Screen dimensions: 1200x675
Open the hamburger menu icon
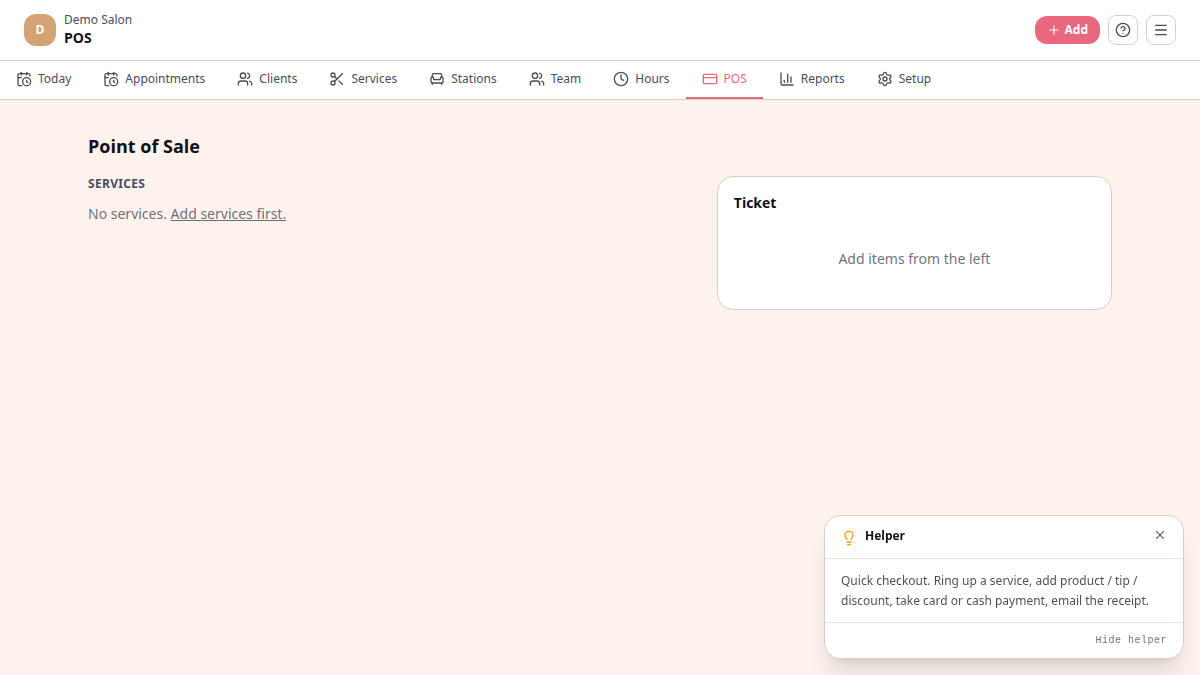(x=1161, y=30)
